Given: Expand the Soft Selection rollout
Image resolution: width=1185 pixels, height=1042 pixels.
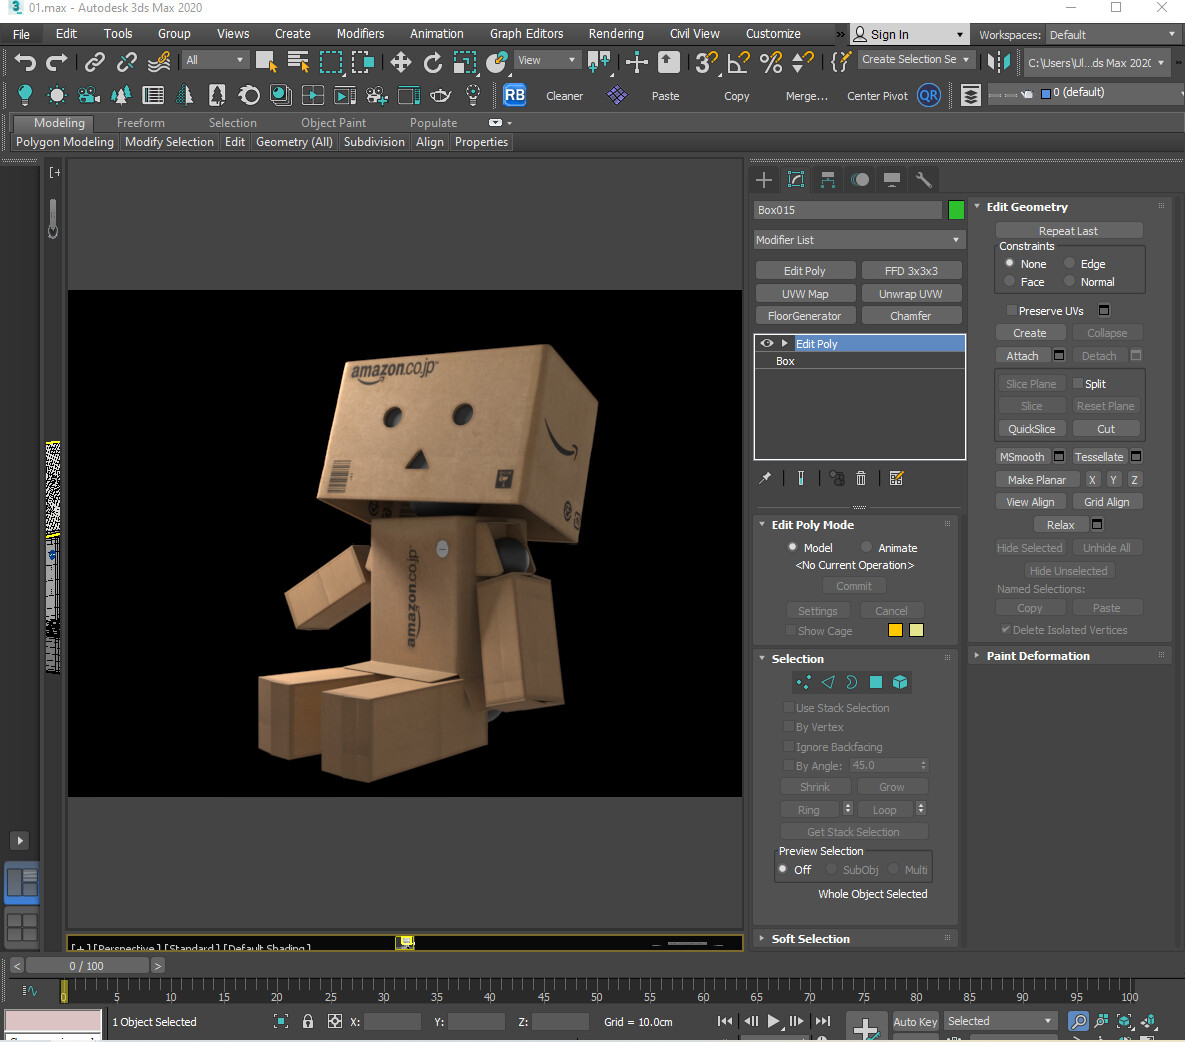Looking at the screenshot, I should click(x=762, y=938).
